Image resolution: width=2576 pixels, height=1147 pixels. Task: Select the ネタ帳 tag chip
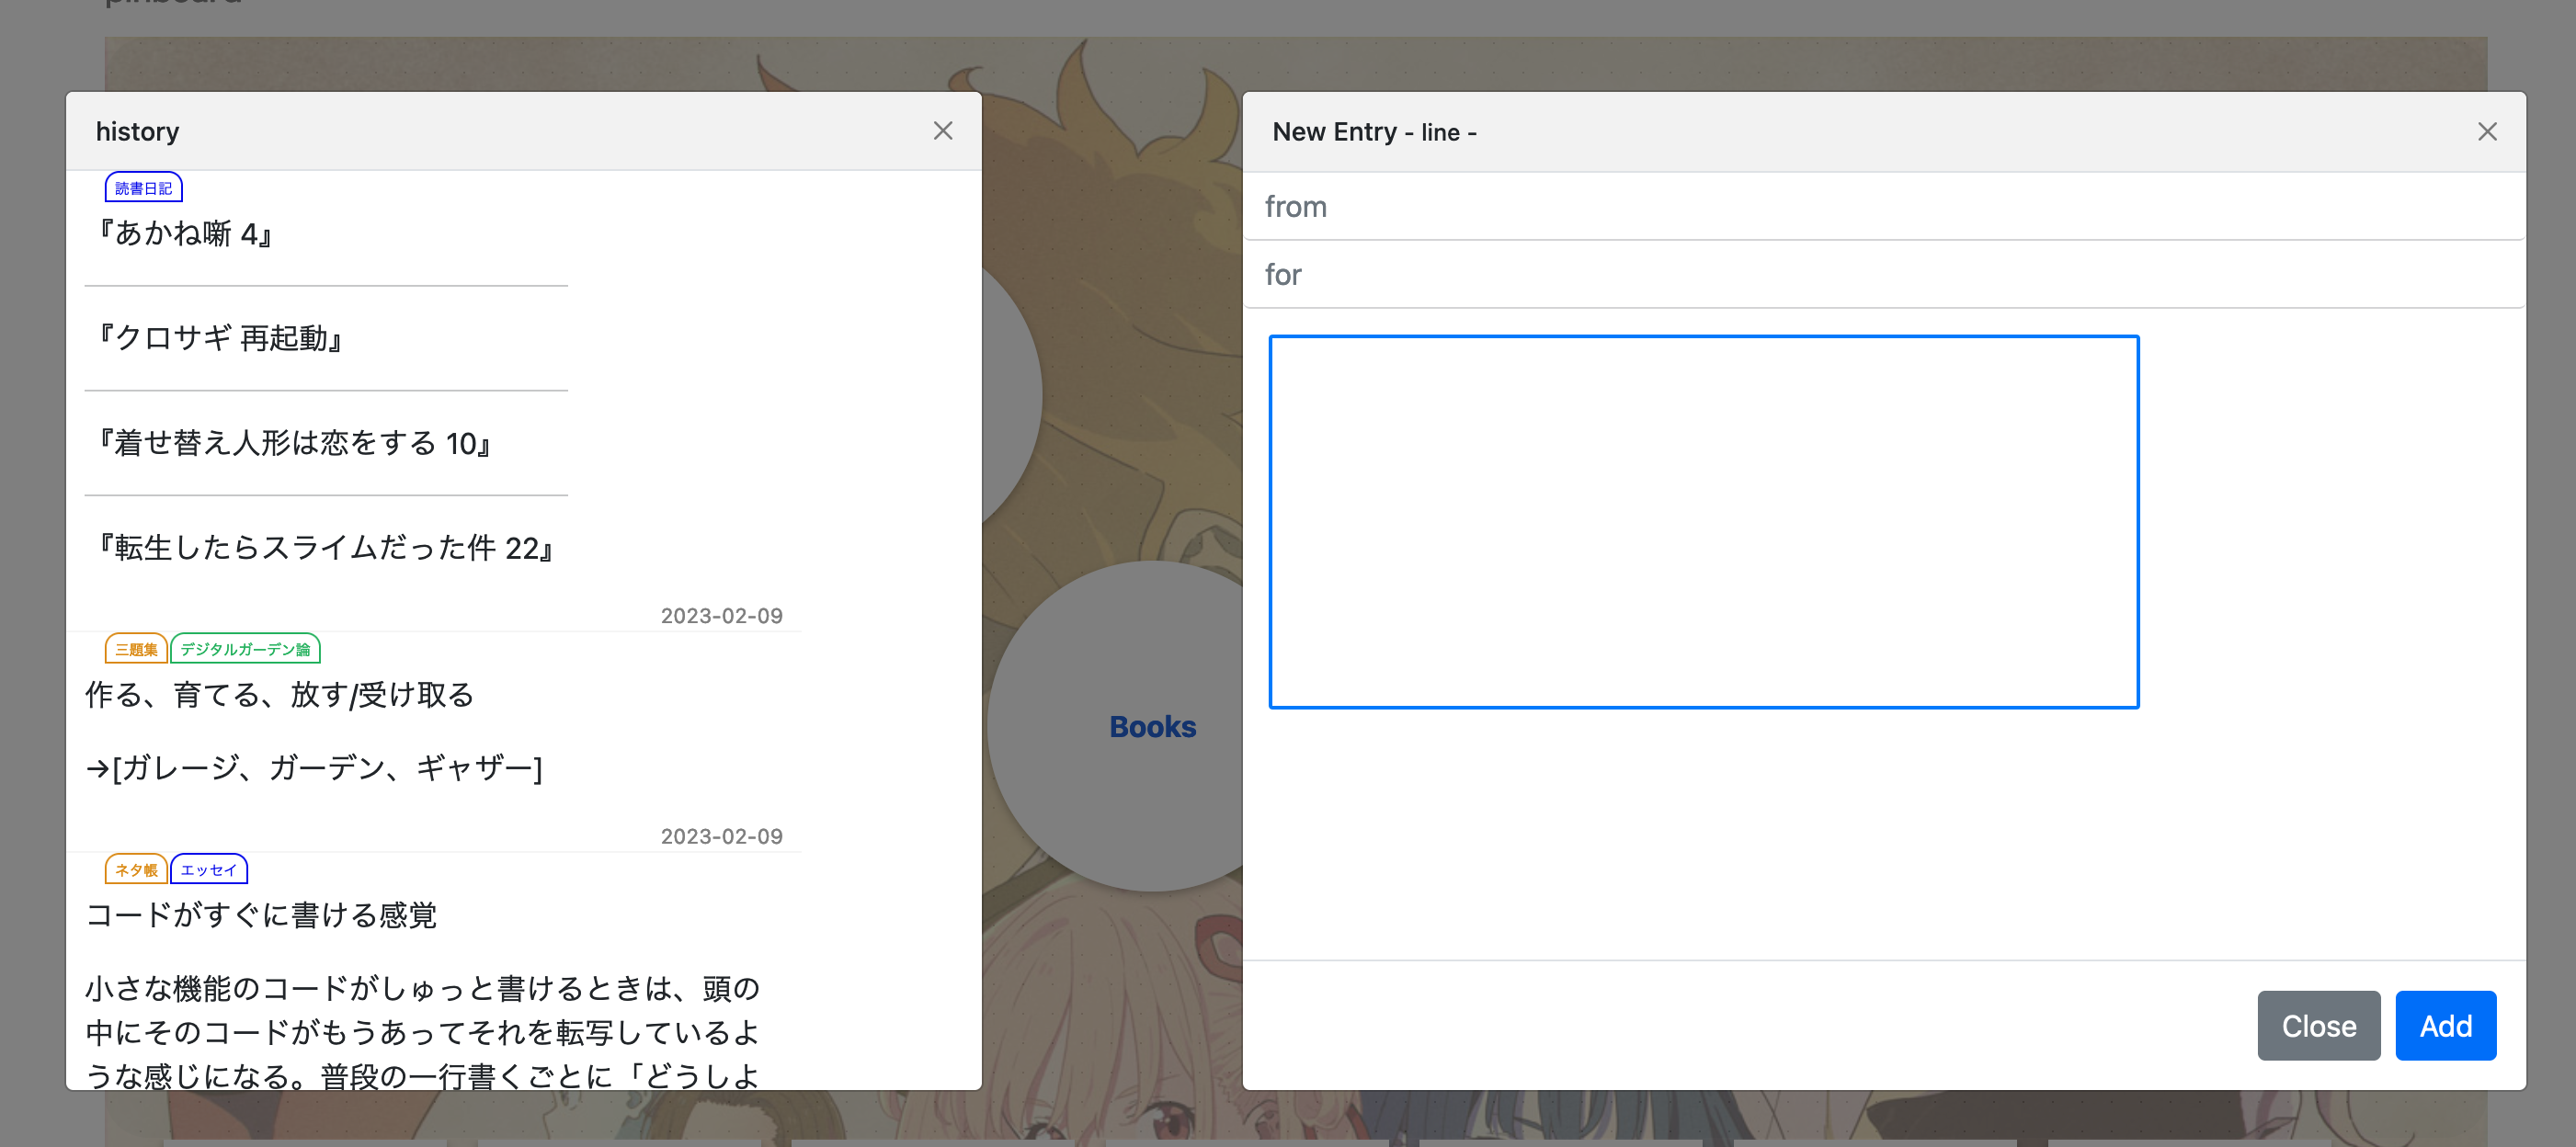click(x=135, y=869)
